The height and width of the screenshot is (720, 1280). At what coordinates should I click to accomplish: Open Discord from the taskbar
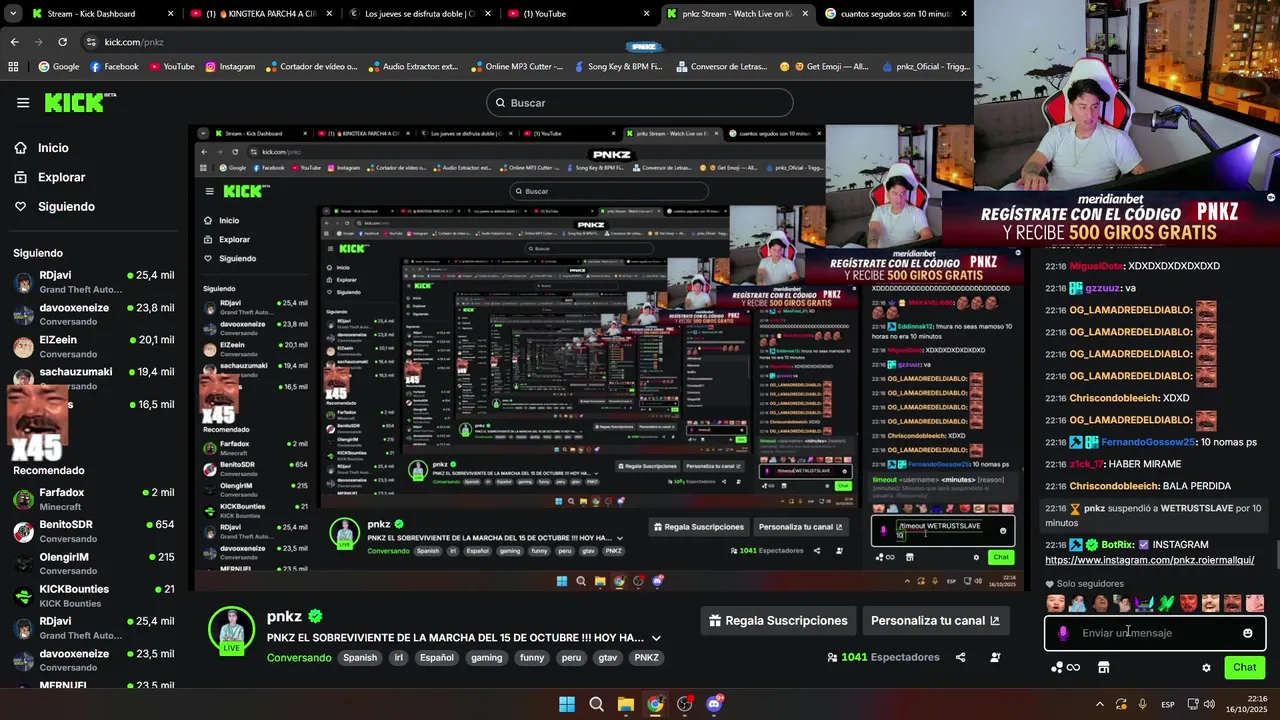coord(714,704)
